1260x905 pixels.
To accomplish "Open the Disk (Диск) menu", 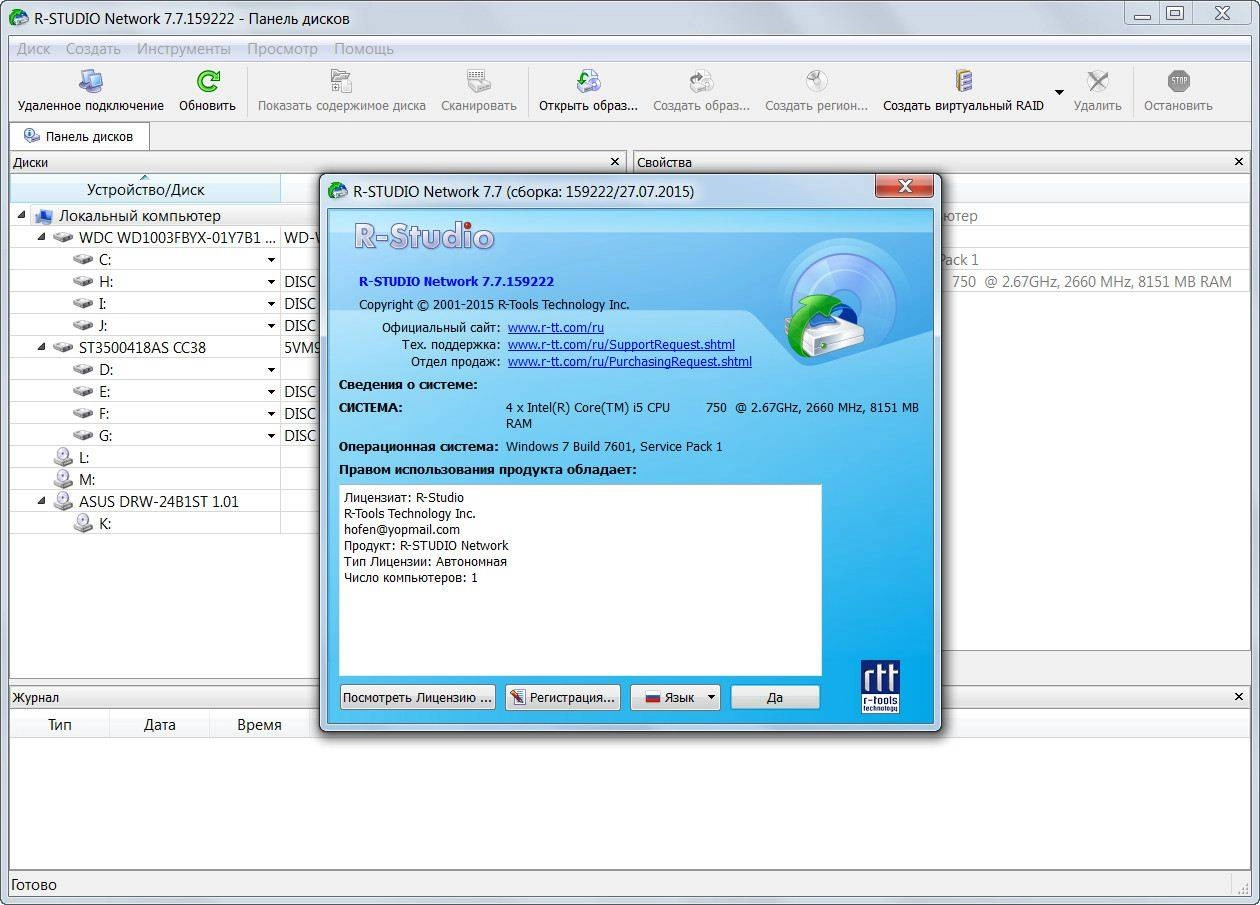I will (34, 49).
